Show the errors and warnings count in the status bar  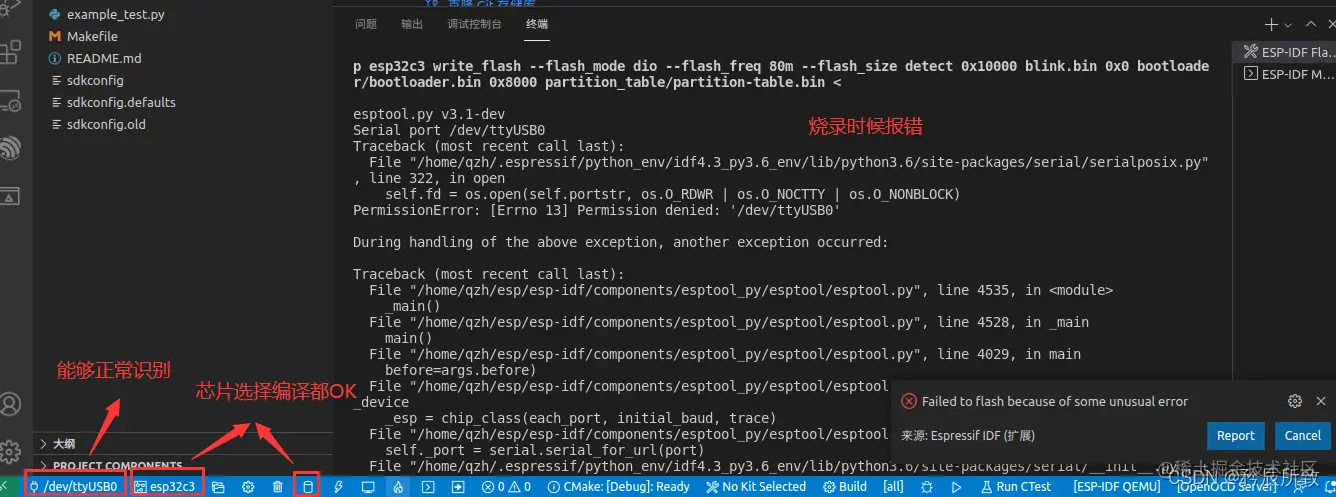coord(507,487)
